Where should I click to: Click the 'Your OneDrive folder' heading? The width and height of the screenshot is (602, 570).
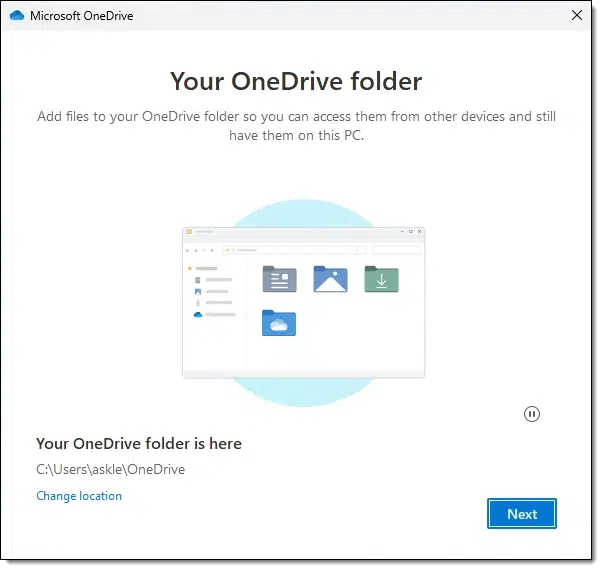(296, 81)
